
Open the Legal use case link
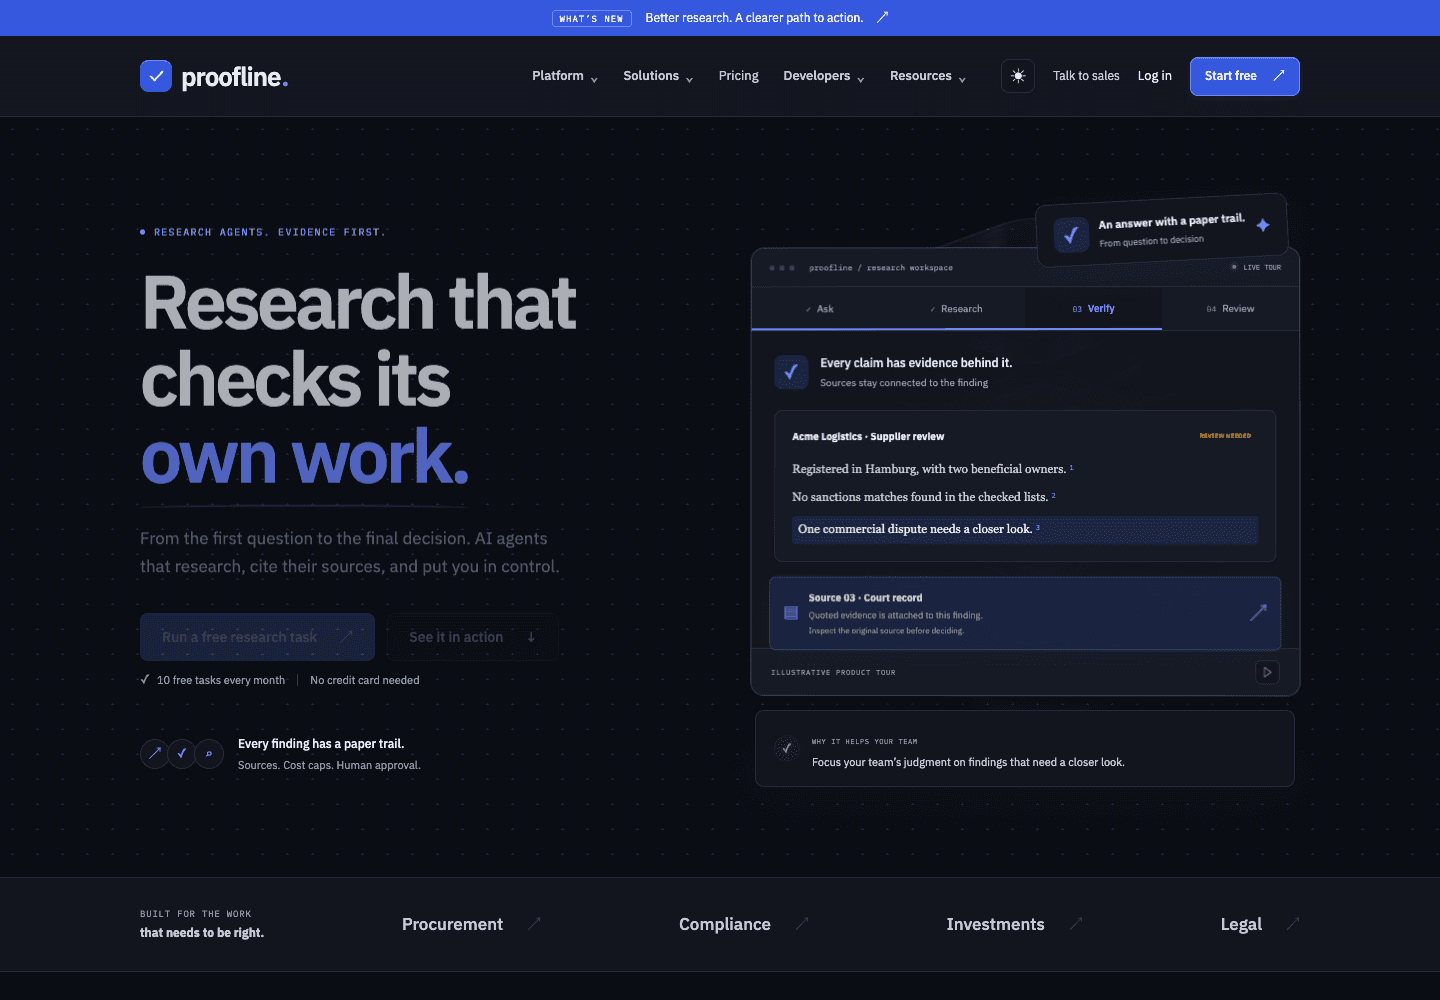tap(1260, 924)
